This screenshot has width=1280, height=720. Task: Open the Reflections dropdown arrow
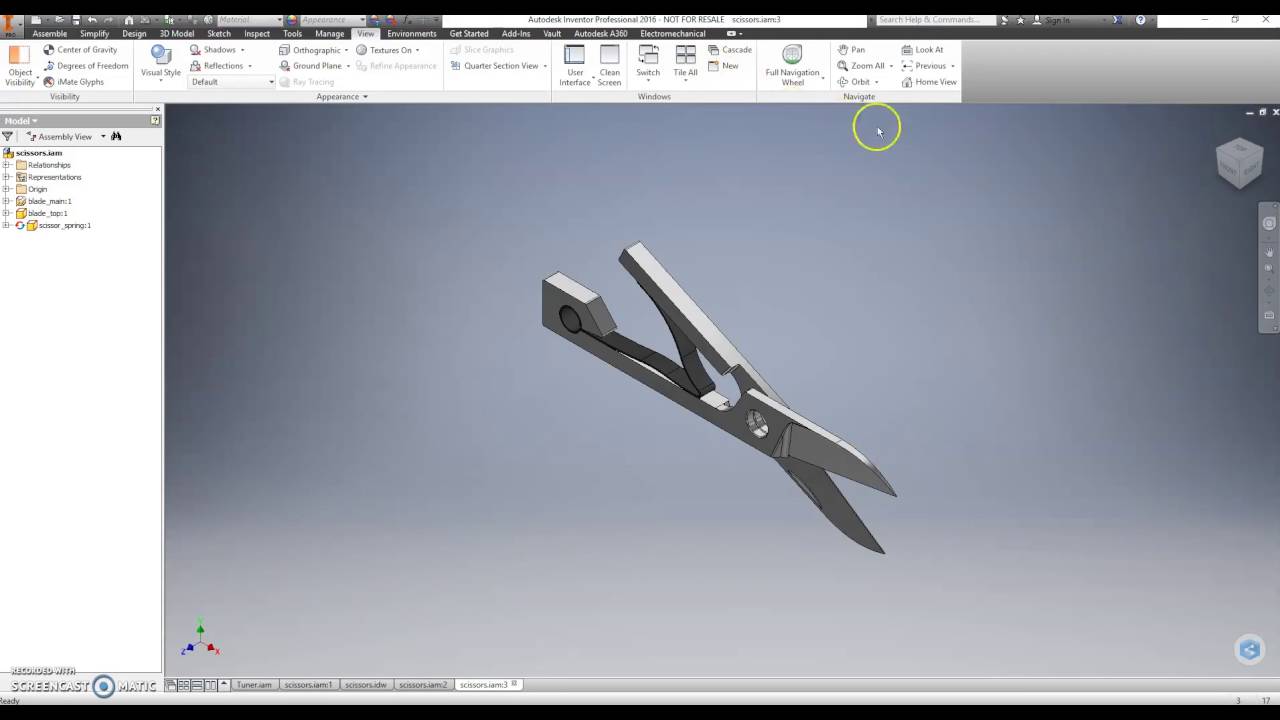point(249,66)
